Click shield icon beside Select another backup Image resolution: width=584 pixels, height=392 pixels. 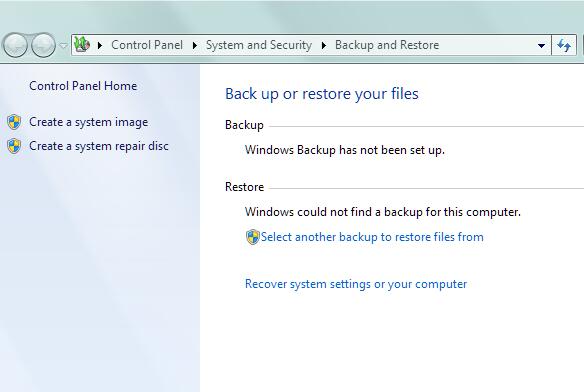coord(253,237)
